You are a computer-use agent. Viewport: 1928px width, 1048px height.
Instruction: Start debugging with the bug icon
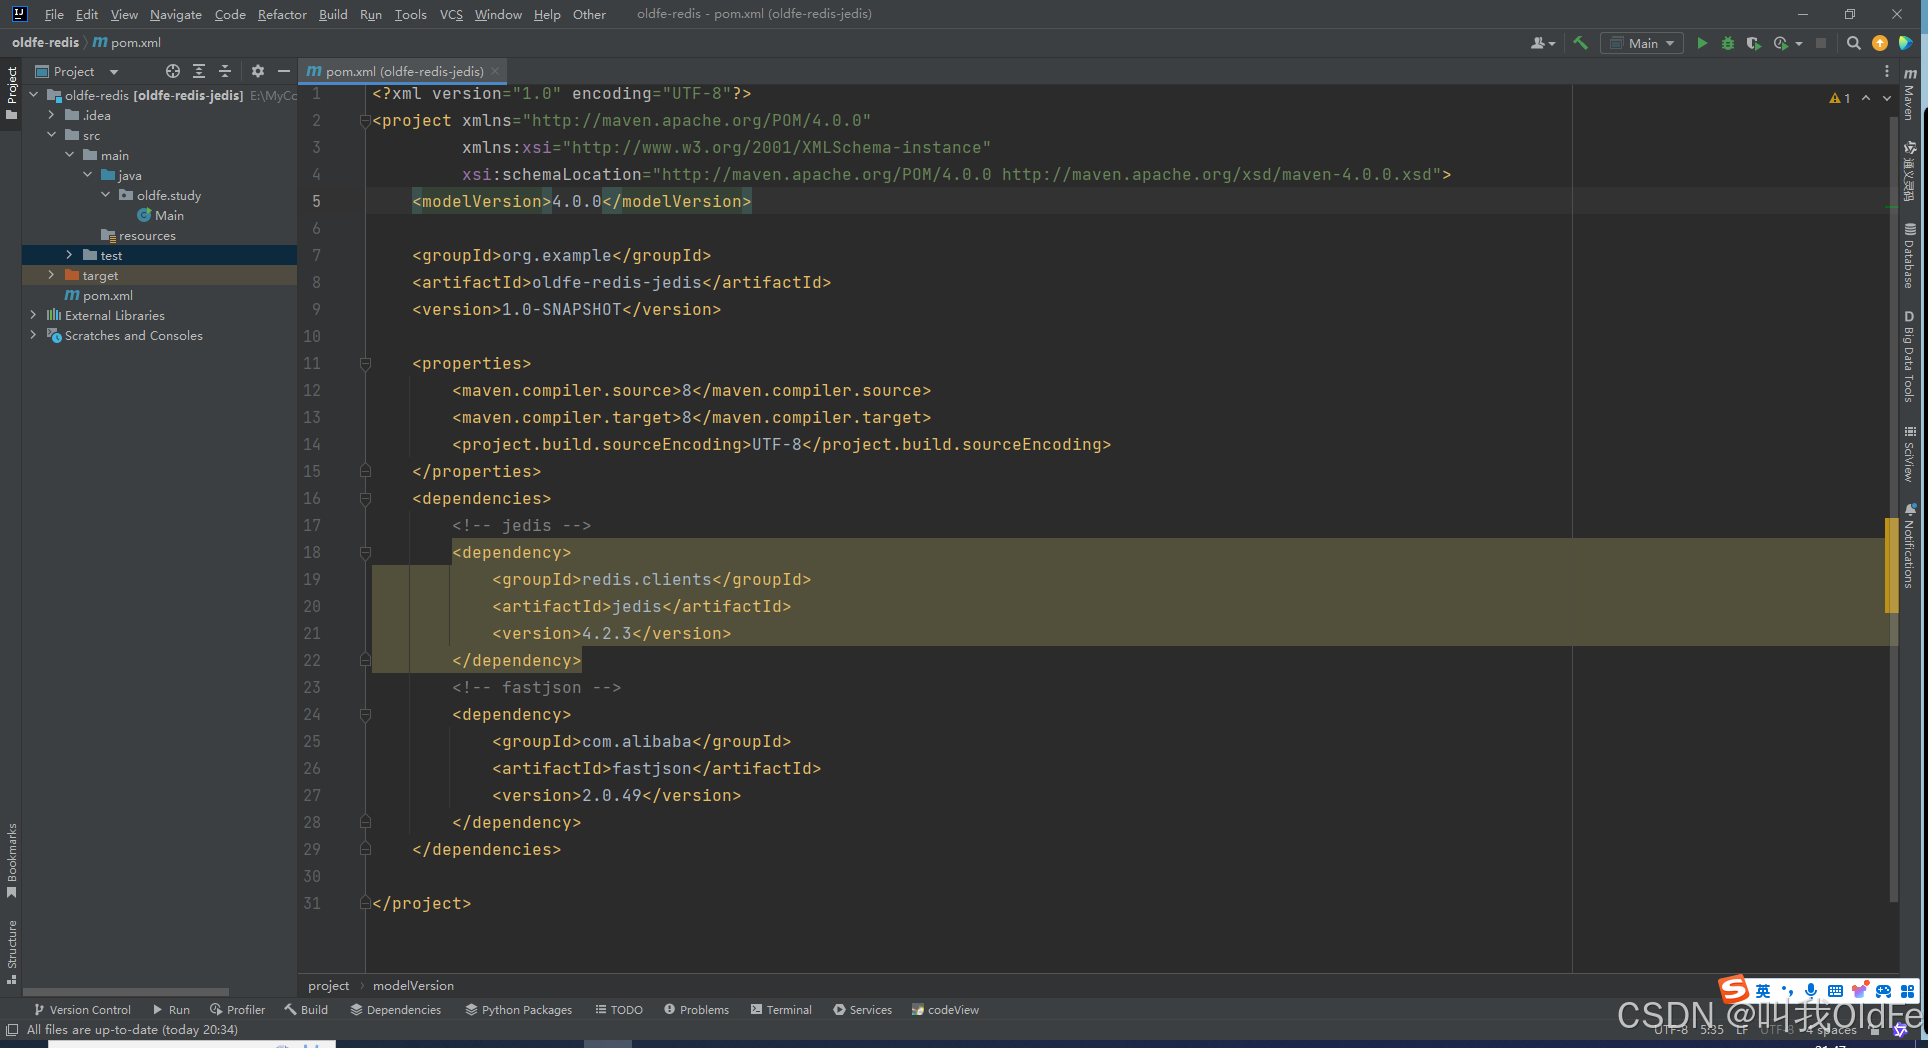tap(1728, 43)
